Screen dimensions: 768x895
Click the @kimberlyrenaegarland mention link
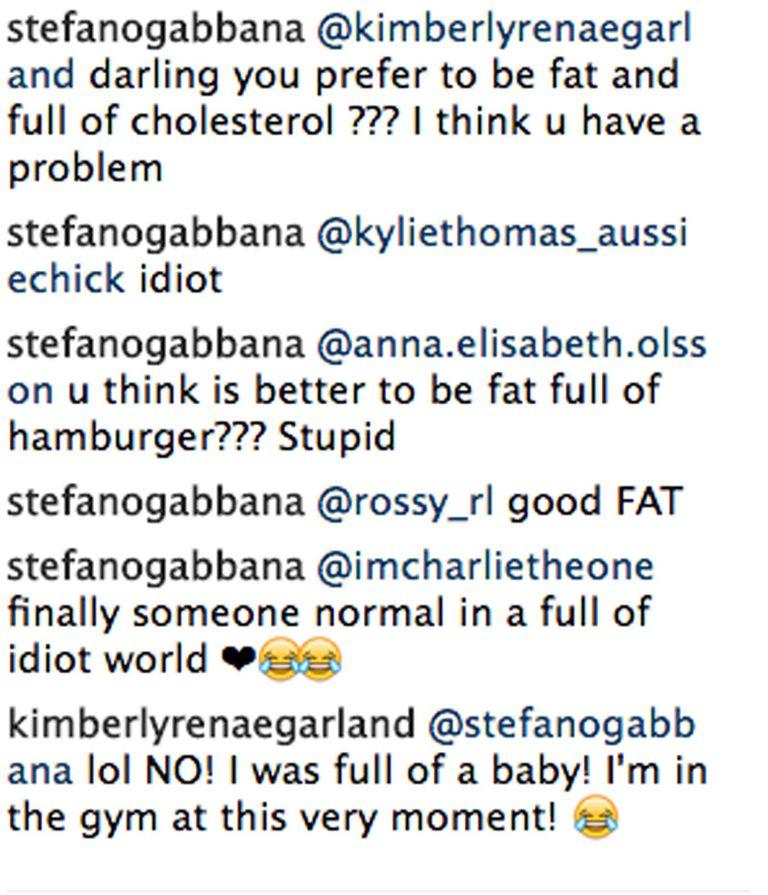[x=504, y=29]
